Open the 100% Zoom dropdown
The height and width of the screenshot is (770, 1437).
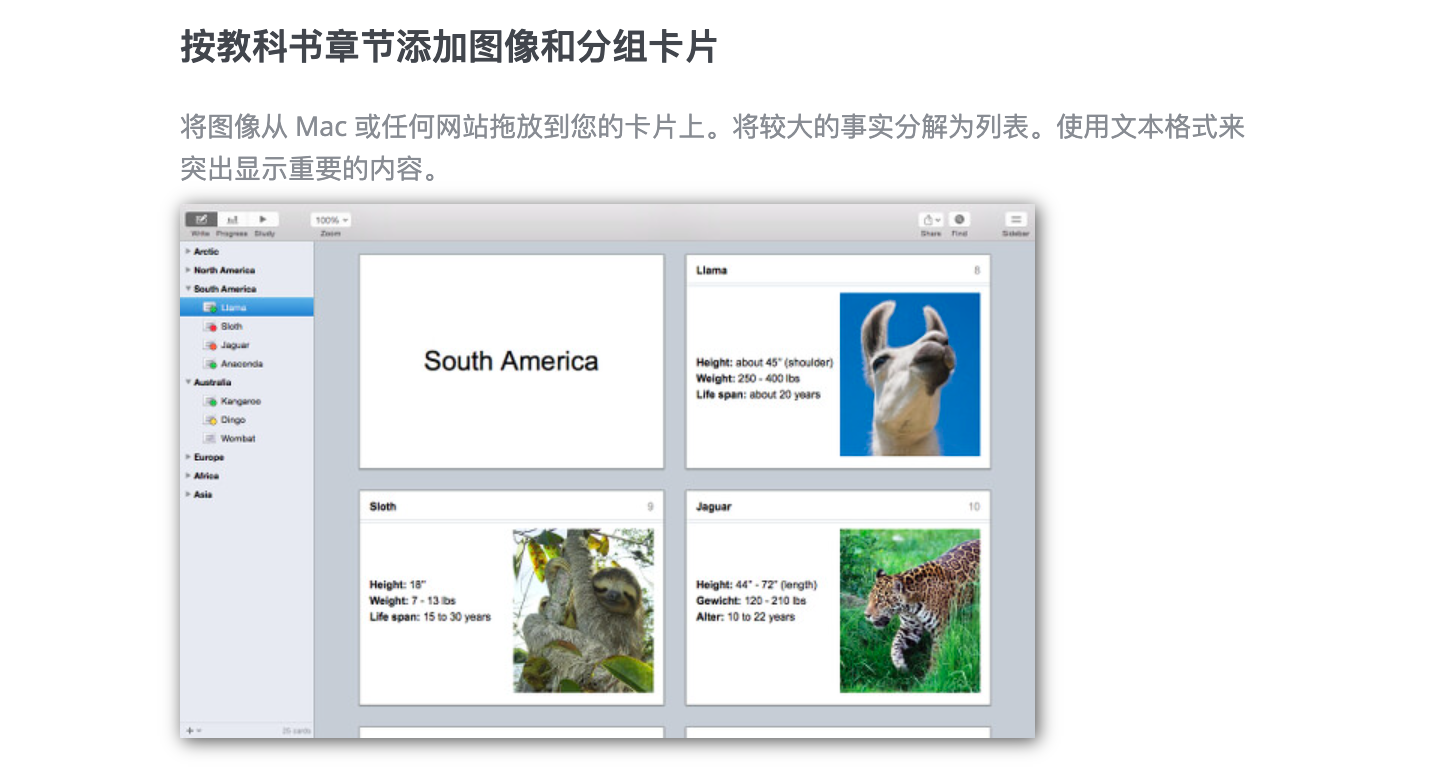[x=331, y=220]
